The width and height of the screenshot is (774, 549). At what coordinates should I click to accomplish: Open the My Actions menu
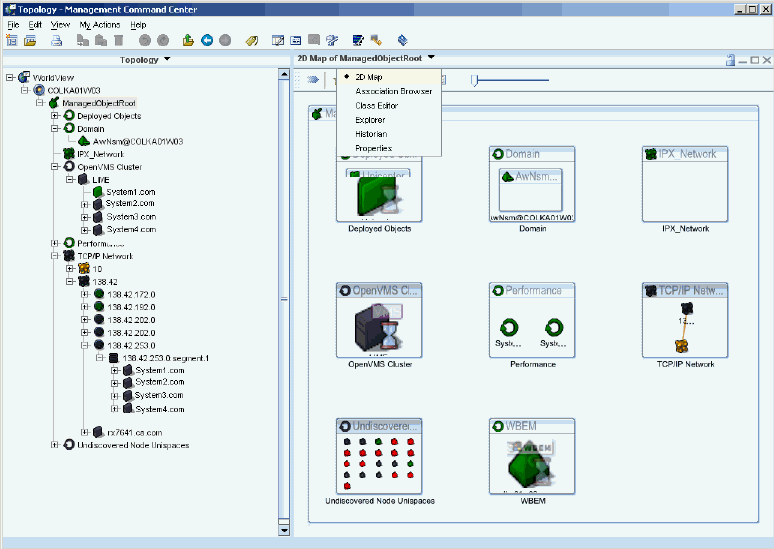(x=98, y=24)
